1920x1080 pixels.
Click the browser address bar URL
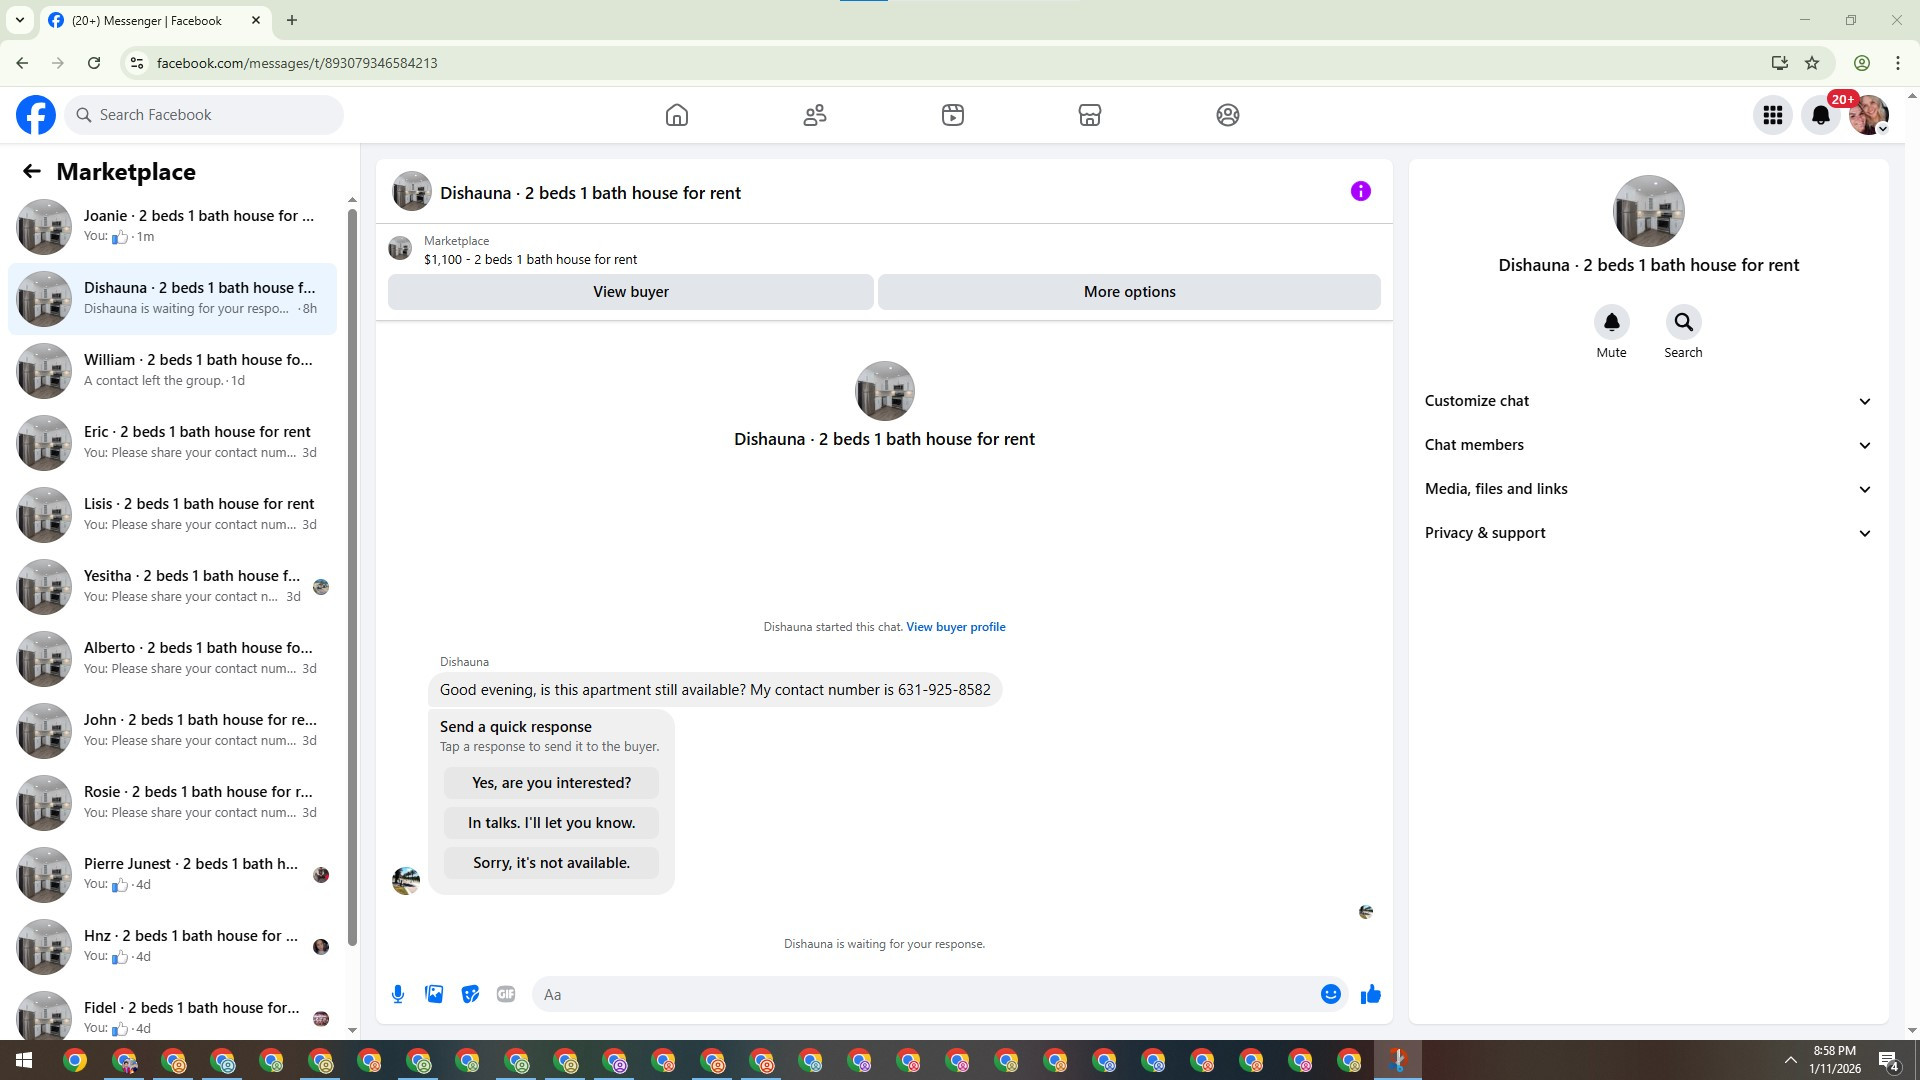pos(297,63)
